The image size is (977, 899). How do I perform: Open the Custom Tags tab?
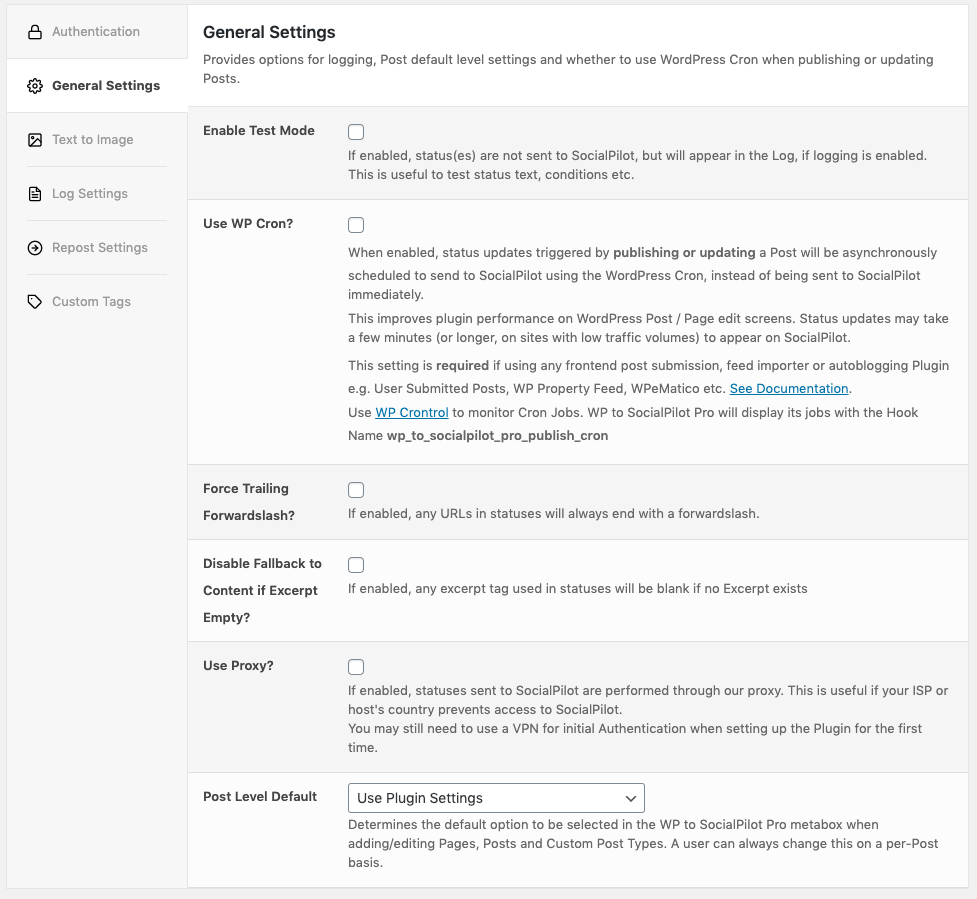91,302
